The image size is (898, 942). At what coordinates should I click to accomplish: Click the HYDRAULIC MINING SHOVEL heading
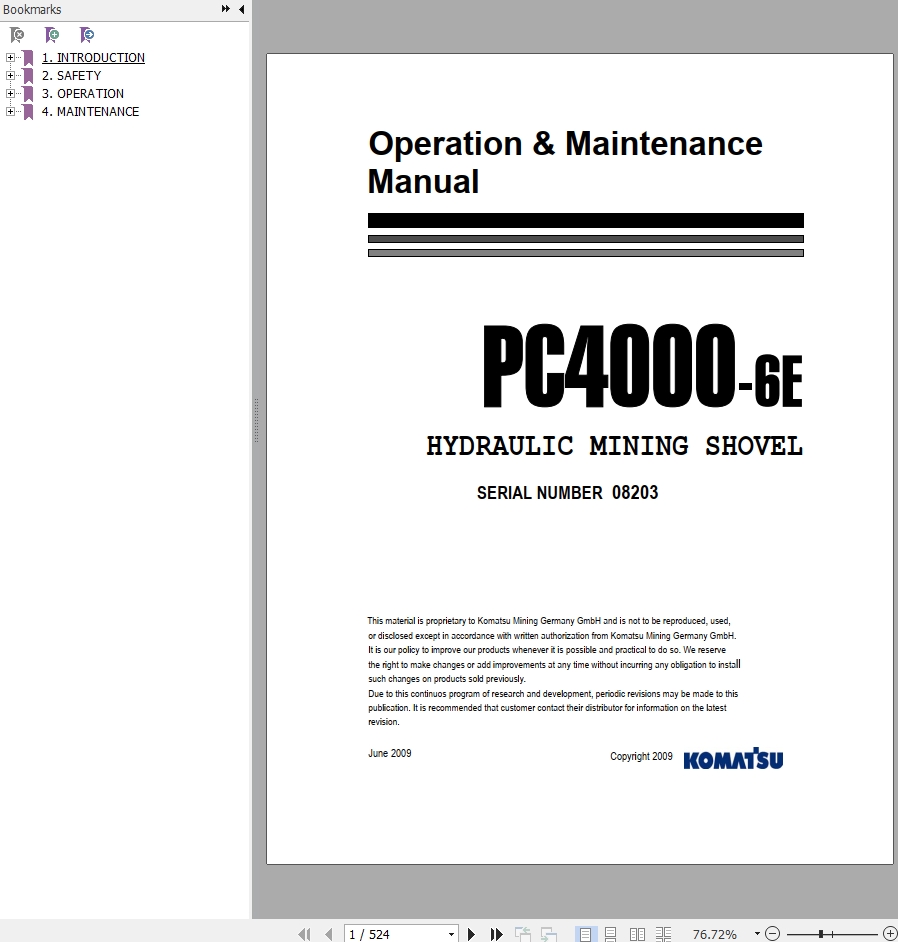pos(614,446)
